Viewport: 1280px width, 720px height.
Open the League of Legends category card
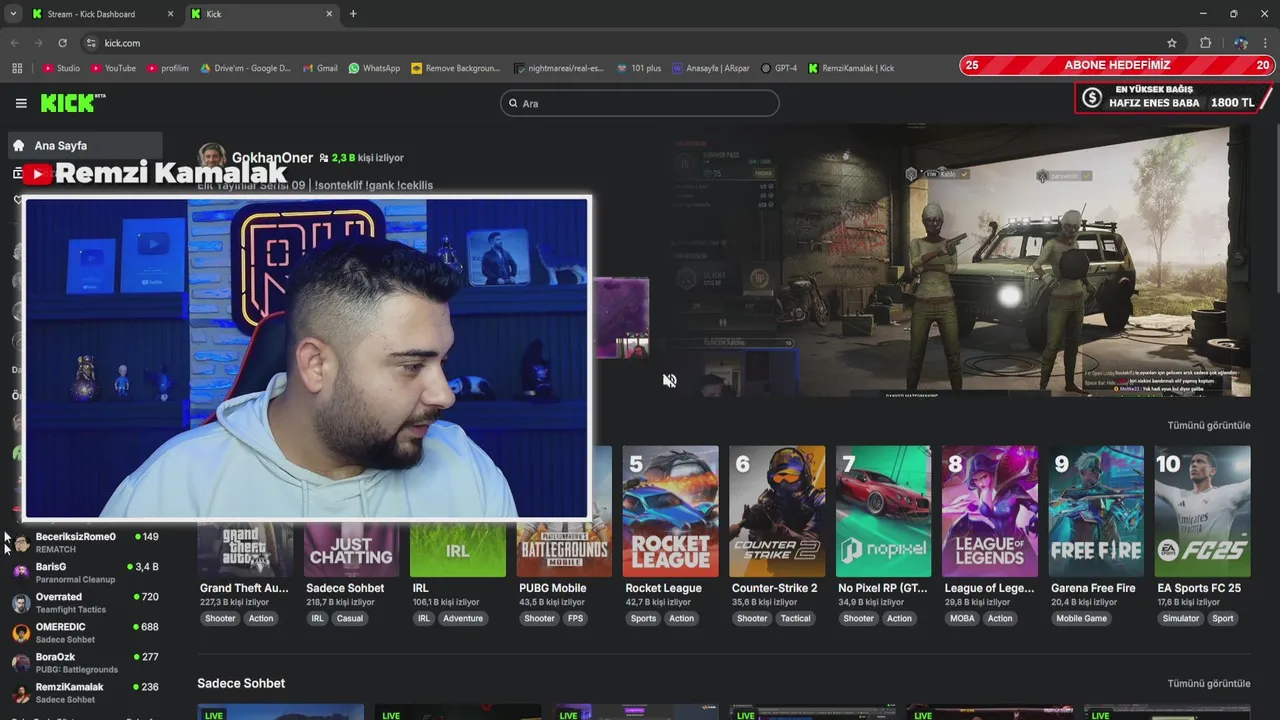(990, 511)
